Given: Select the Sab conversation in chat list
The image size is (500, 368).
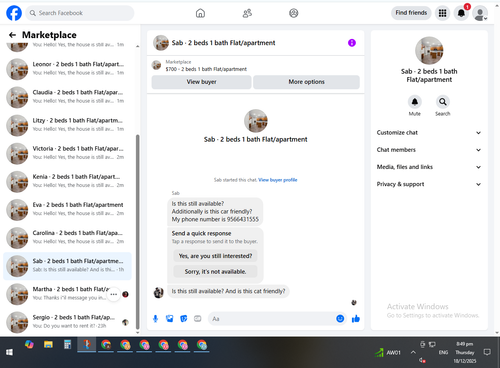Looking at the screenshot, I should pos(67,266).
